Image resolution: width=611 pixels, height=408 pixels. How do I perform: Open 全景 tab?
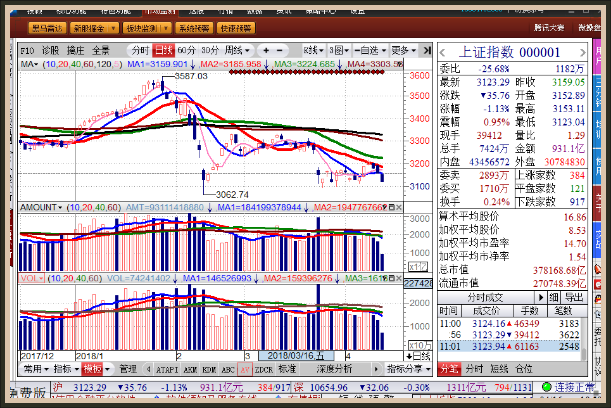(101, 51)
